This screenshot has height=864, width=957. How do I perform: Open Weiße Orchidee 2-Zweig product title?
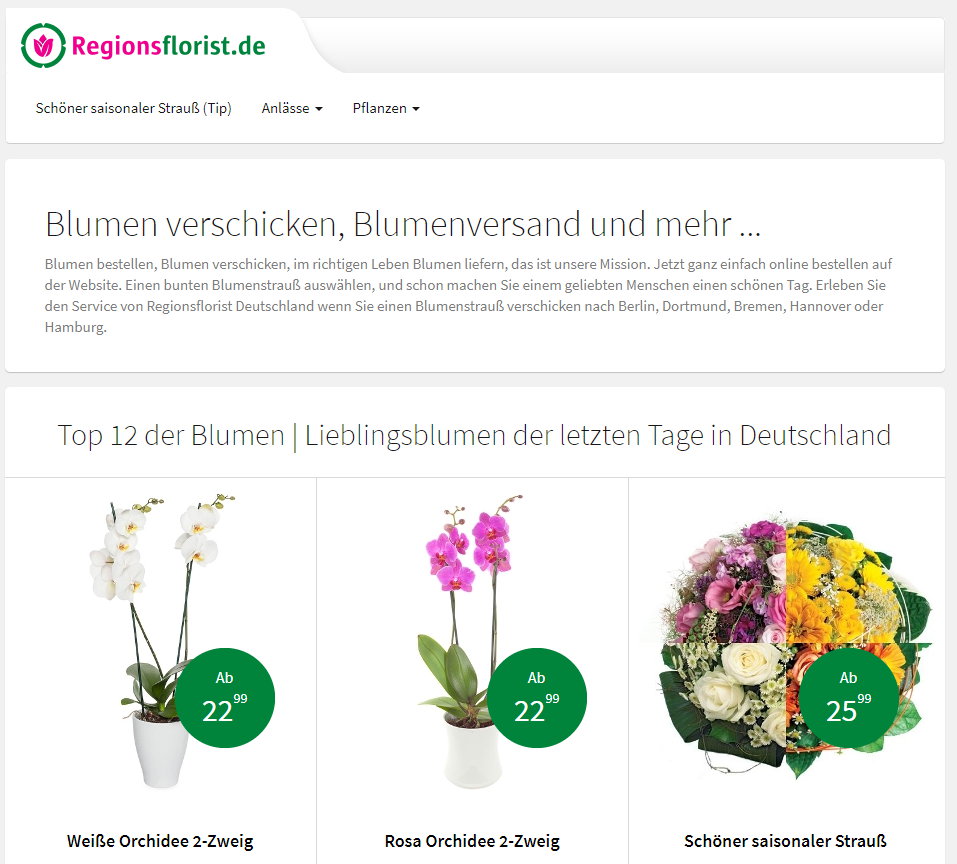coord(160,841)
